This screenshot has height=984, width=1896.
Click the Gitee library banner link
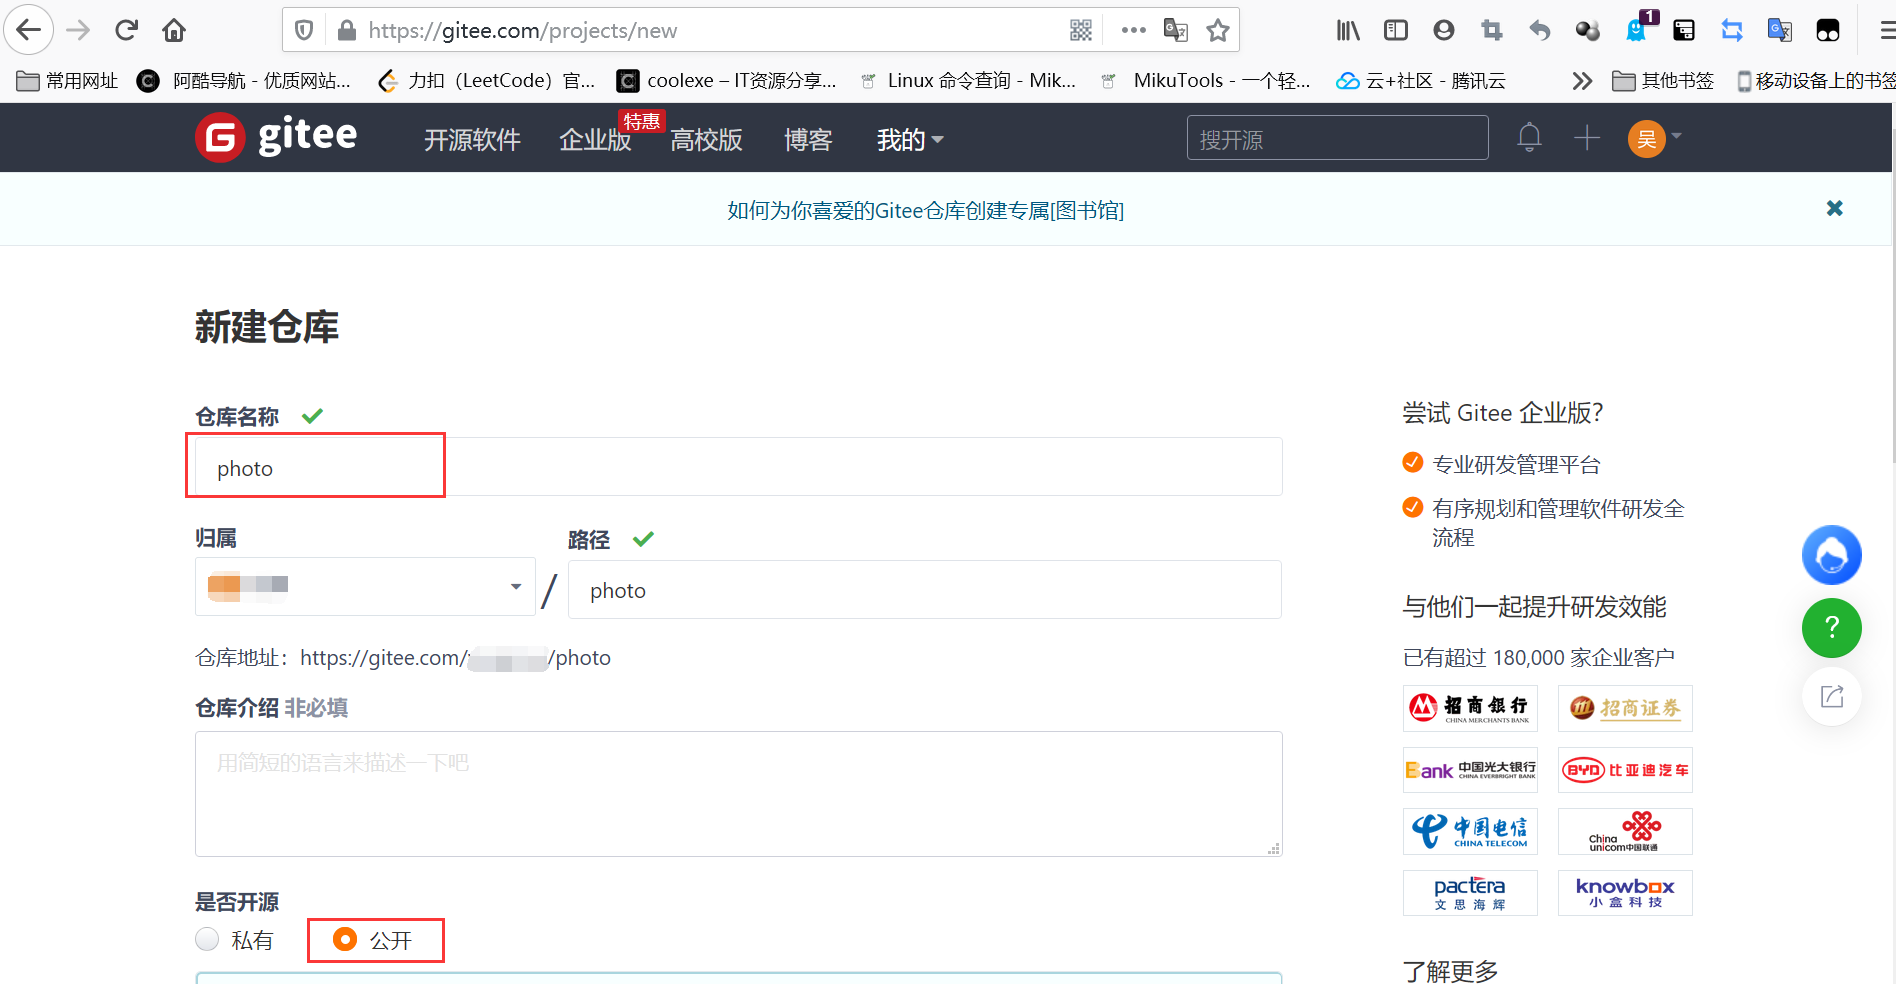point(925,210)
